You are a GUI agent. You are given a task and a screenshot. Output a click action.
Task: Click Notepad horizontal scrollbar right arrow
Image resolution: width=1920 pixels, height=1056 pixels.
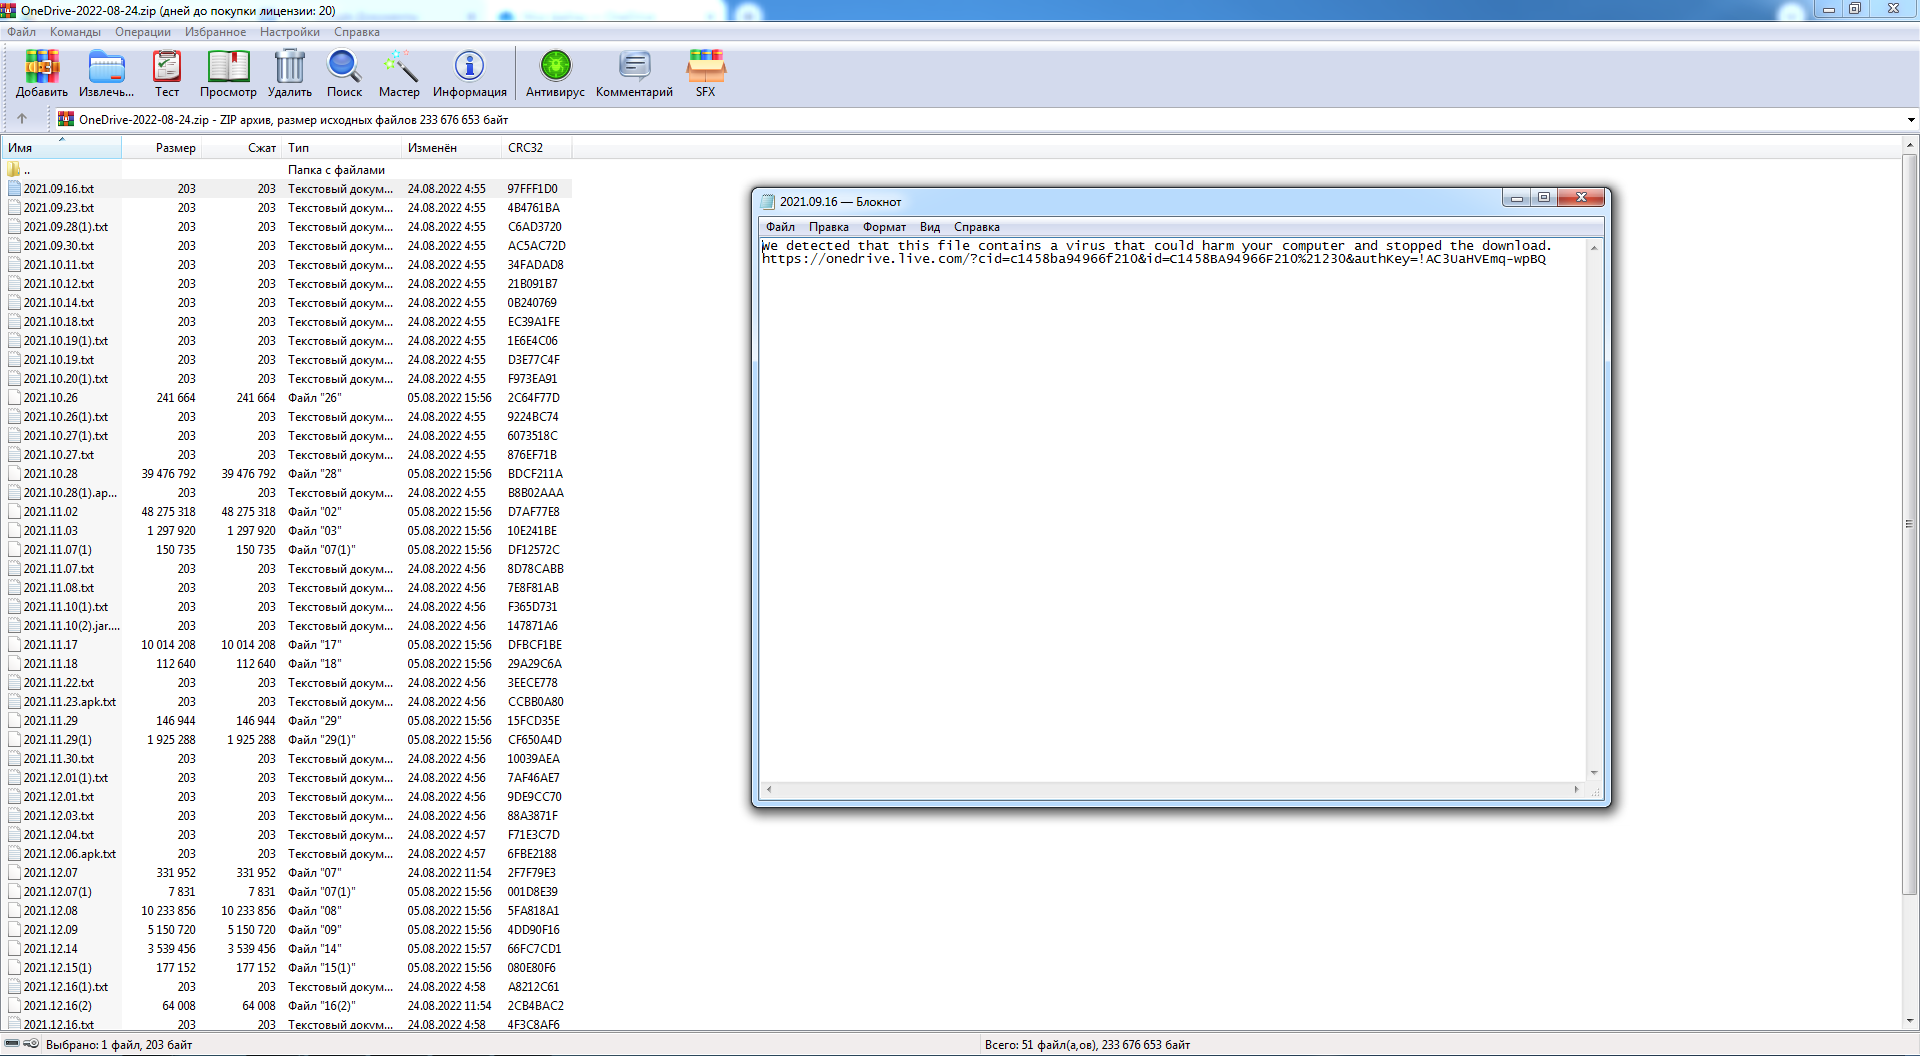tap(1577, 790)
